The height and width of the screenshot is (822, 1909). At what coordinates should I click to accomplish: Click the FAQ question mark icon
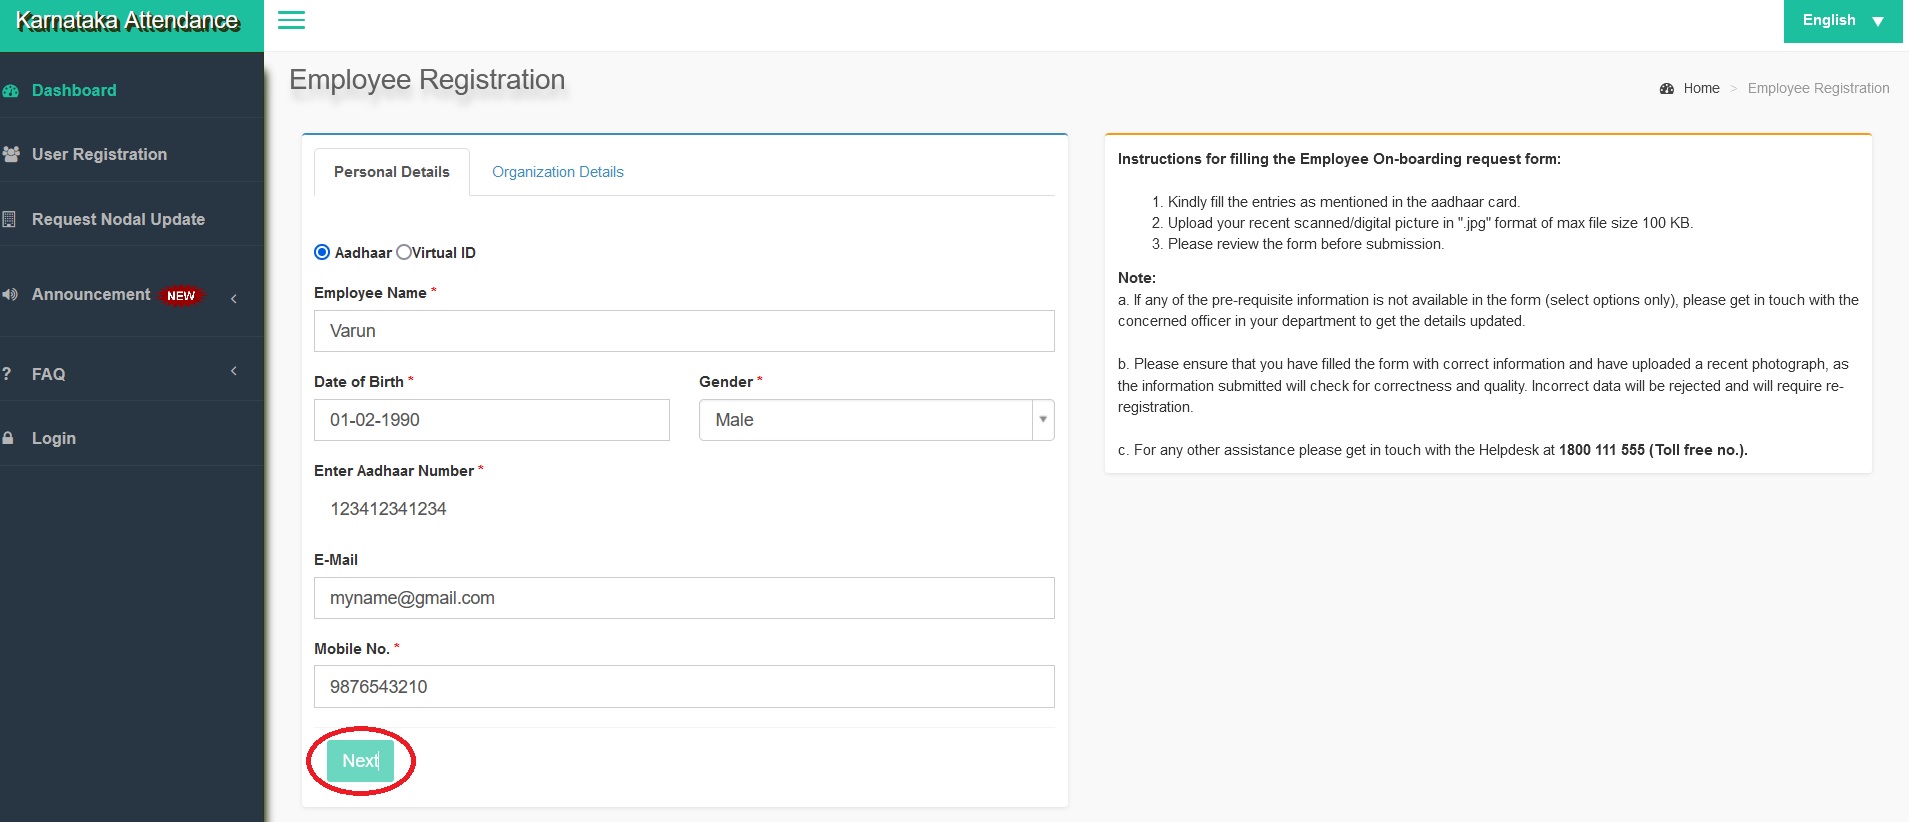click(x=7, y=374)
